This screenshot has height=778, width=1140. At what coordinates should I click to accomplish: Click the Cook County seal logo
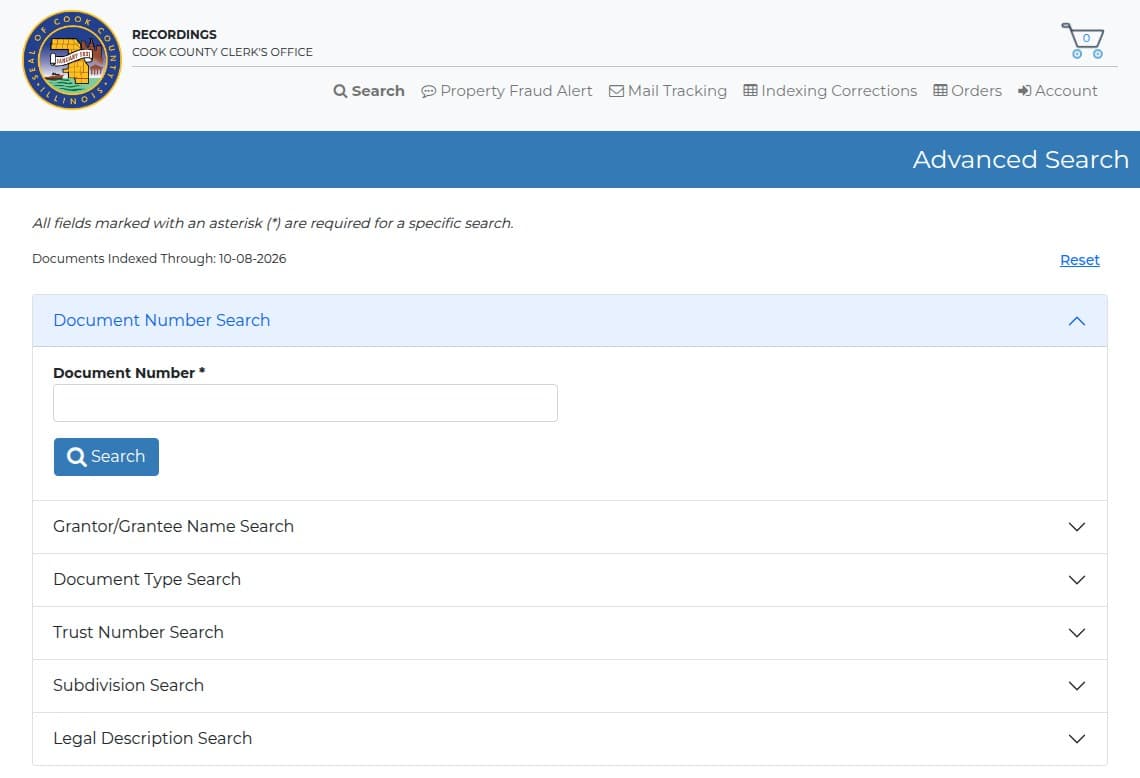(x=72, y=60)
